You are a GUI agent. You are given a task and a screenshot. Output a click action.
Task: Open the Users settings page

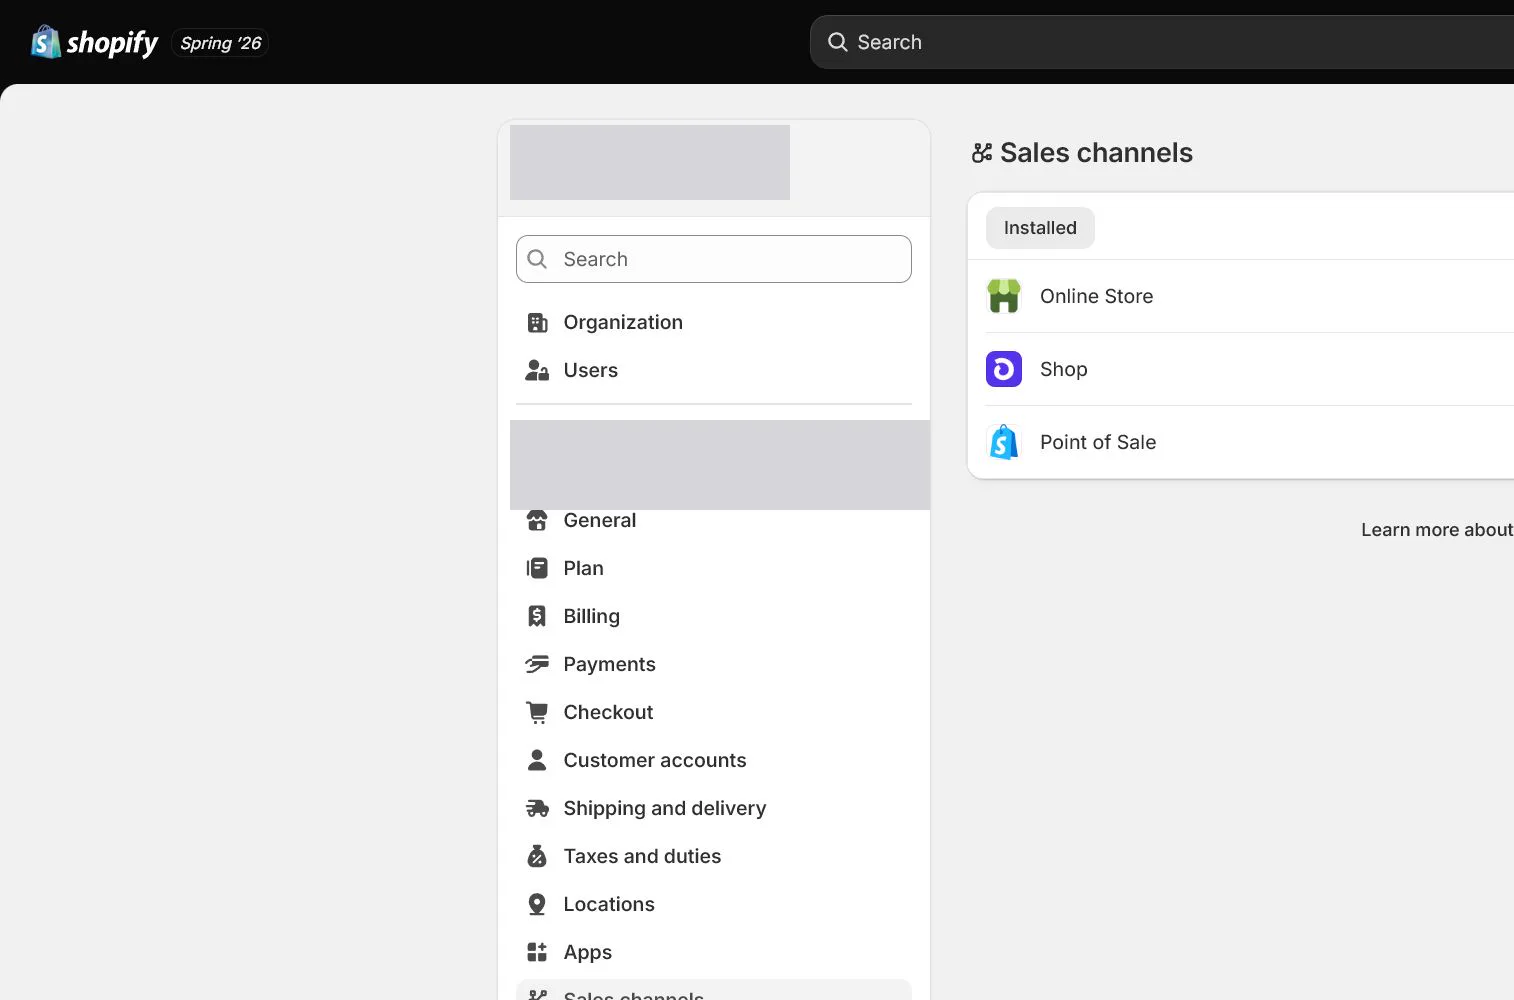tap(714, 370)
